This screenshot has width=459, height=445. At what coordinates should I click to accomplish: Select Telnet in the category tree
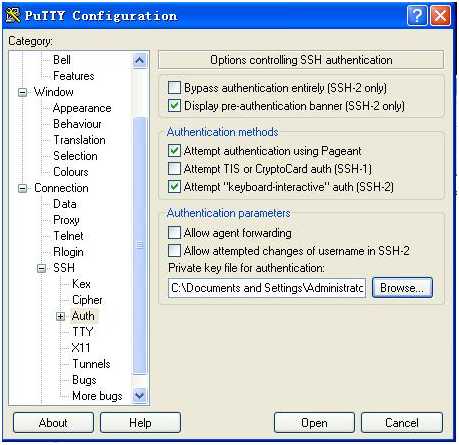coord(68,236)
